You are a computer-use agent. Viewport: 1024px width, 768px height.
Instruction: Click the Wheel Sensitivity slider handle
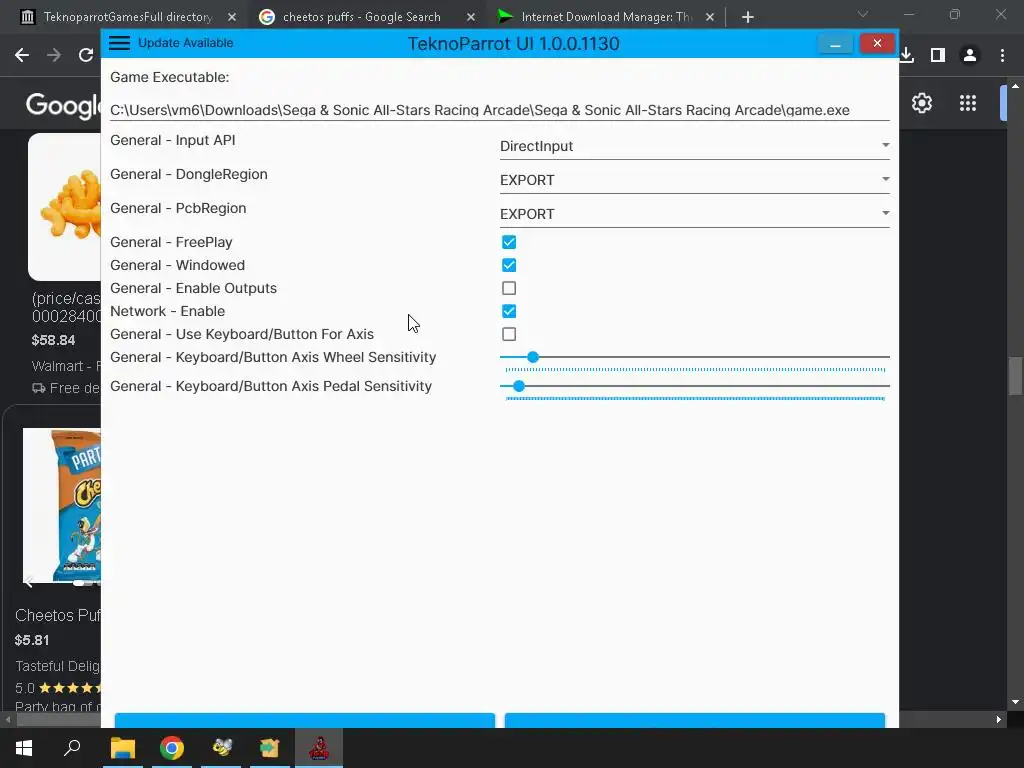tap(533, 357)
